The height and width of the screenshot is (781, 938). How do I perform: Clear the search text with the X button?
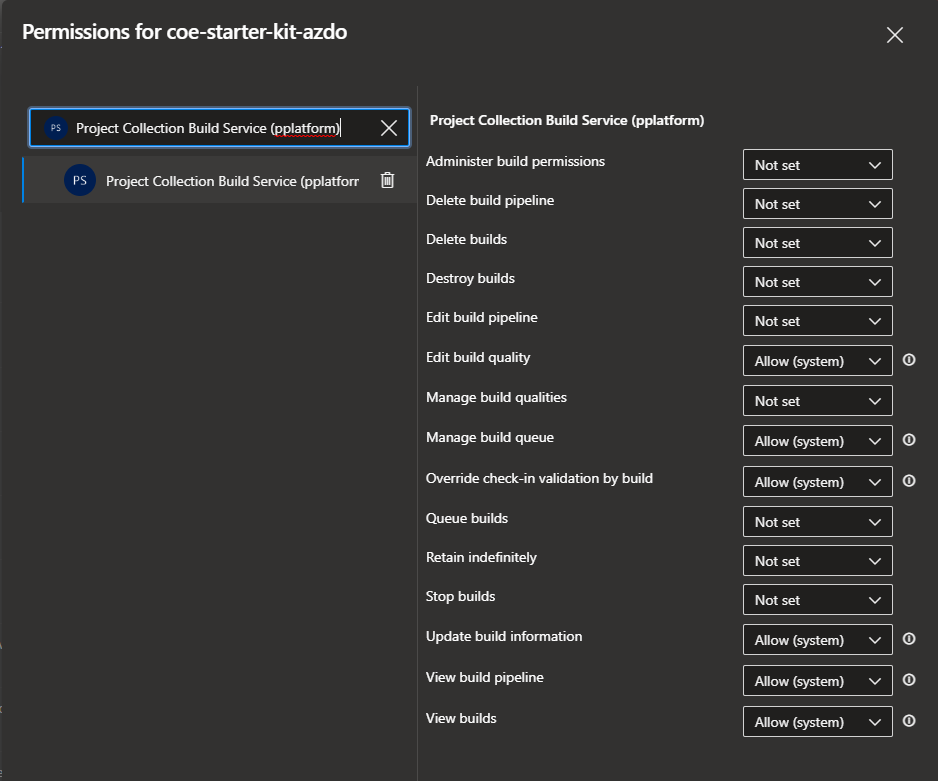pyautogui.click(x=388, y=127)
